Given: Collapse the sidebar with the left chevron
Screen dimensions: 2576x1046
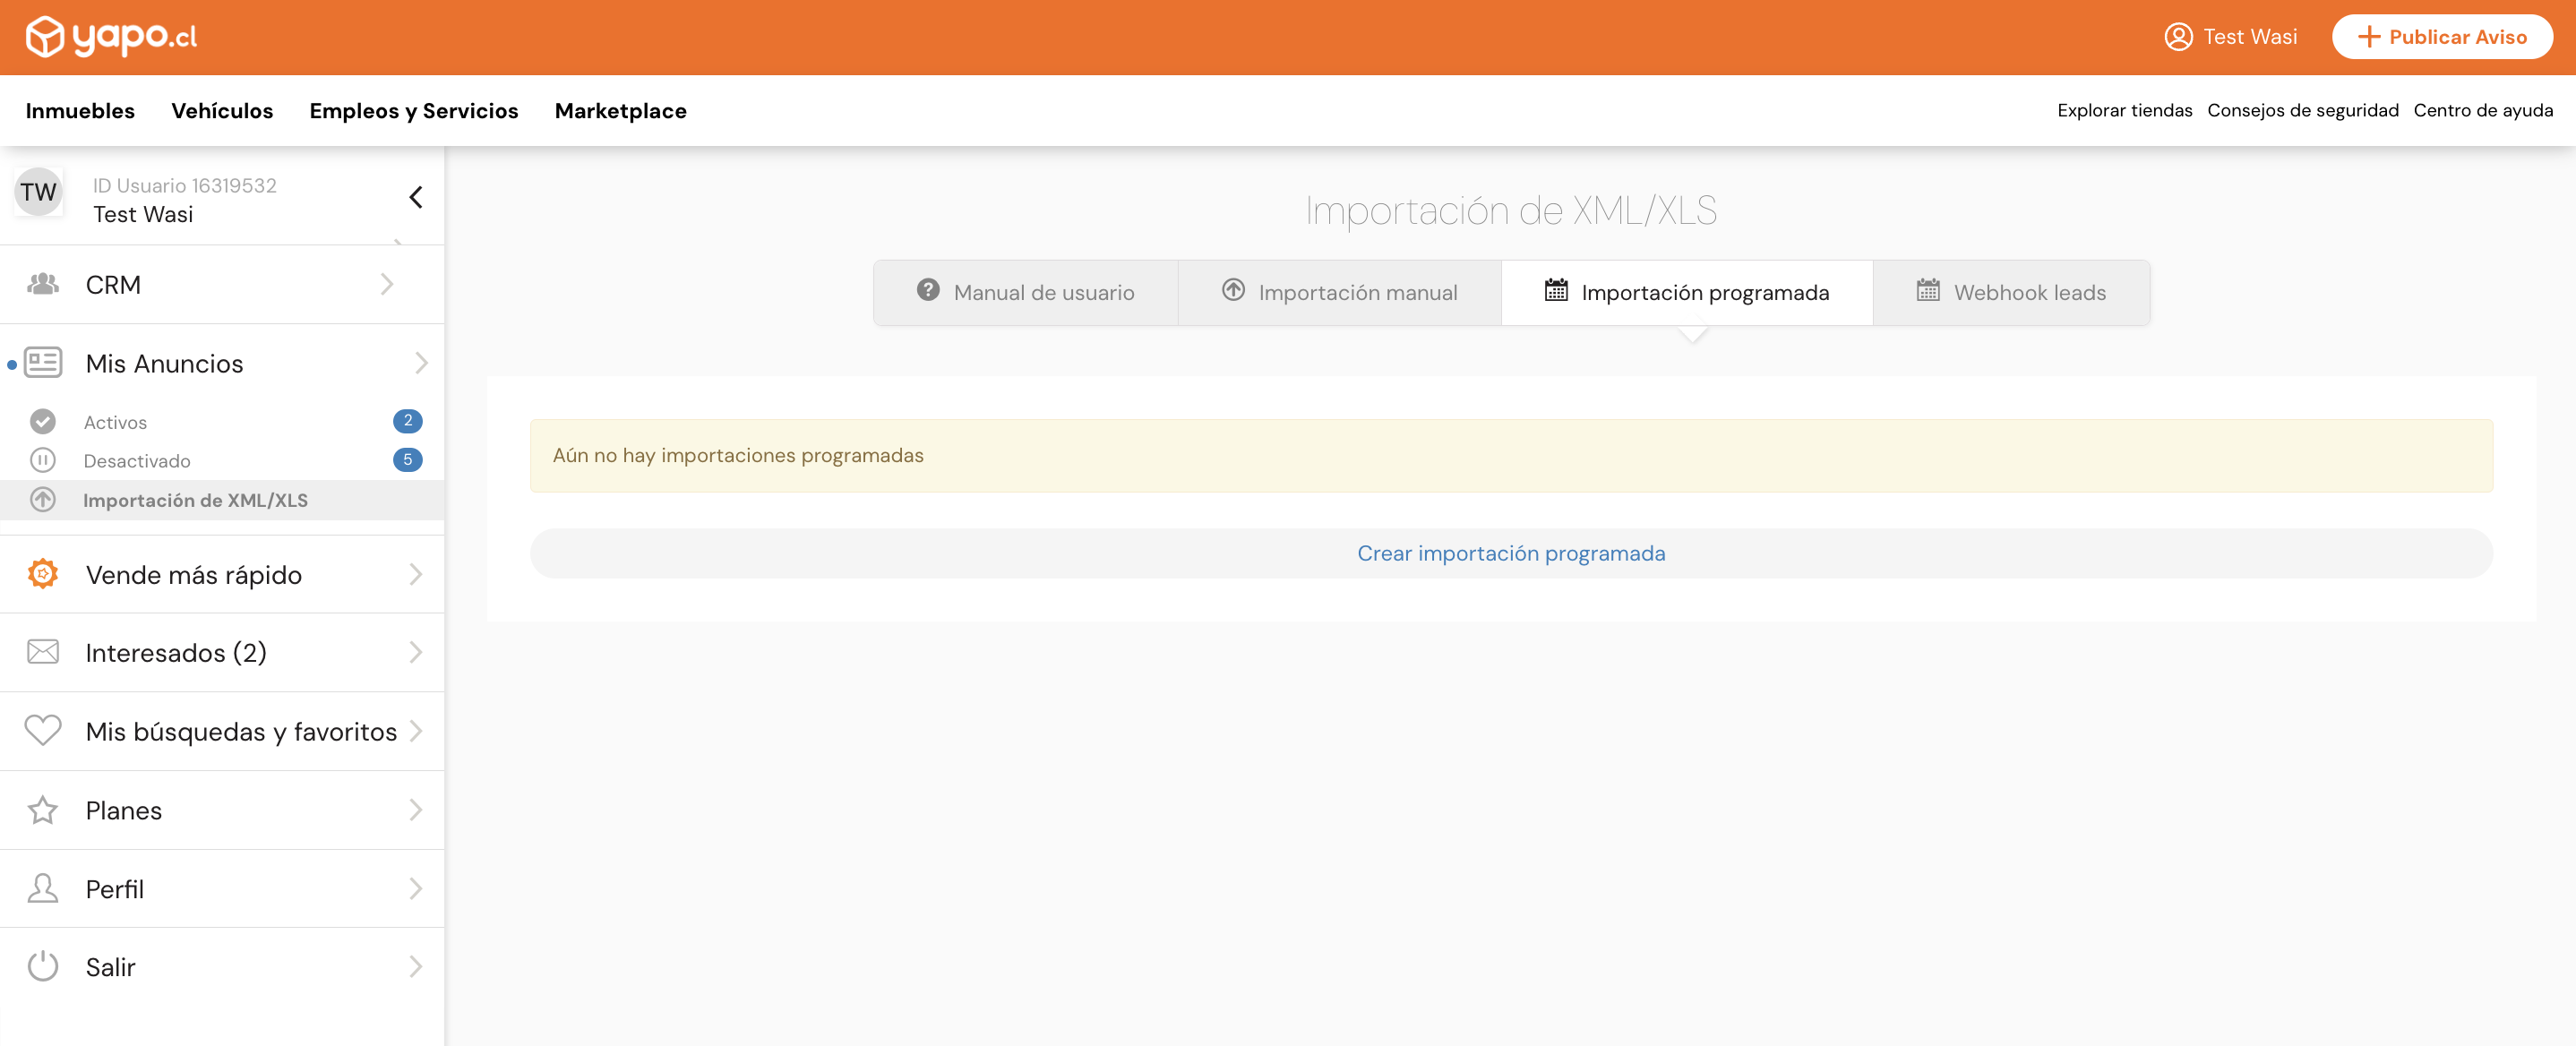Looking at the screenshot, I should tap(416, 197).
